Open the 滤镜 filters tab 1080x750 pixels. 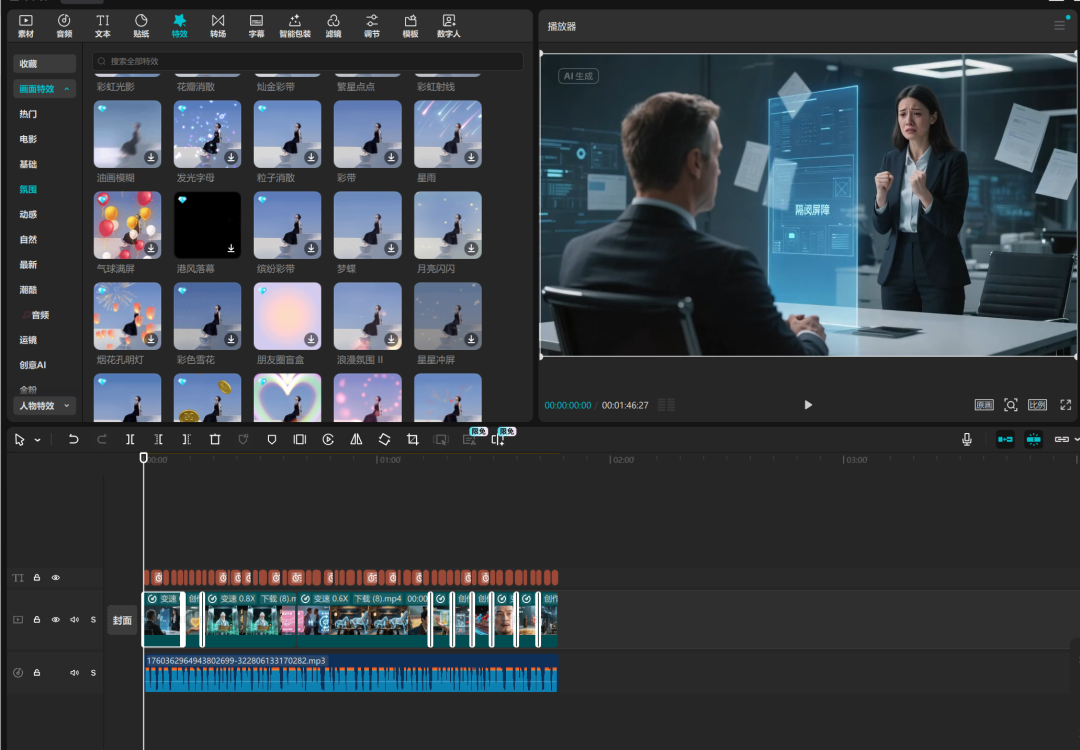click(333, 26)
